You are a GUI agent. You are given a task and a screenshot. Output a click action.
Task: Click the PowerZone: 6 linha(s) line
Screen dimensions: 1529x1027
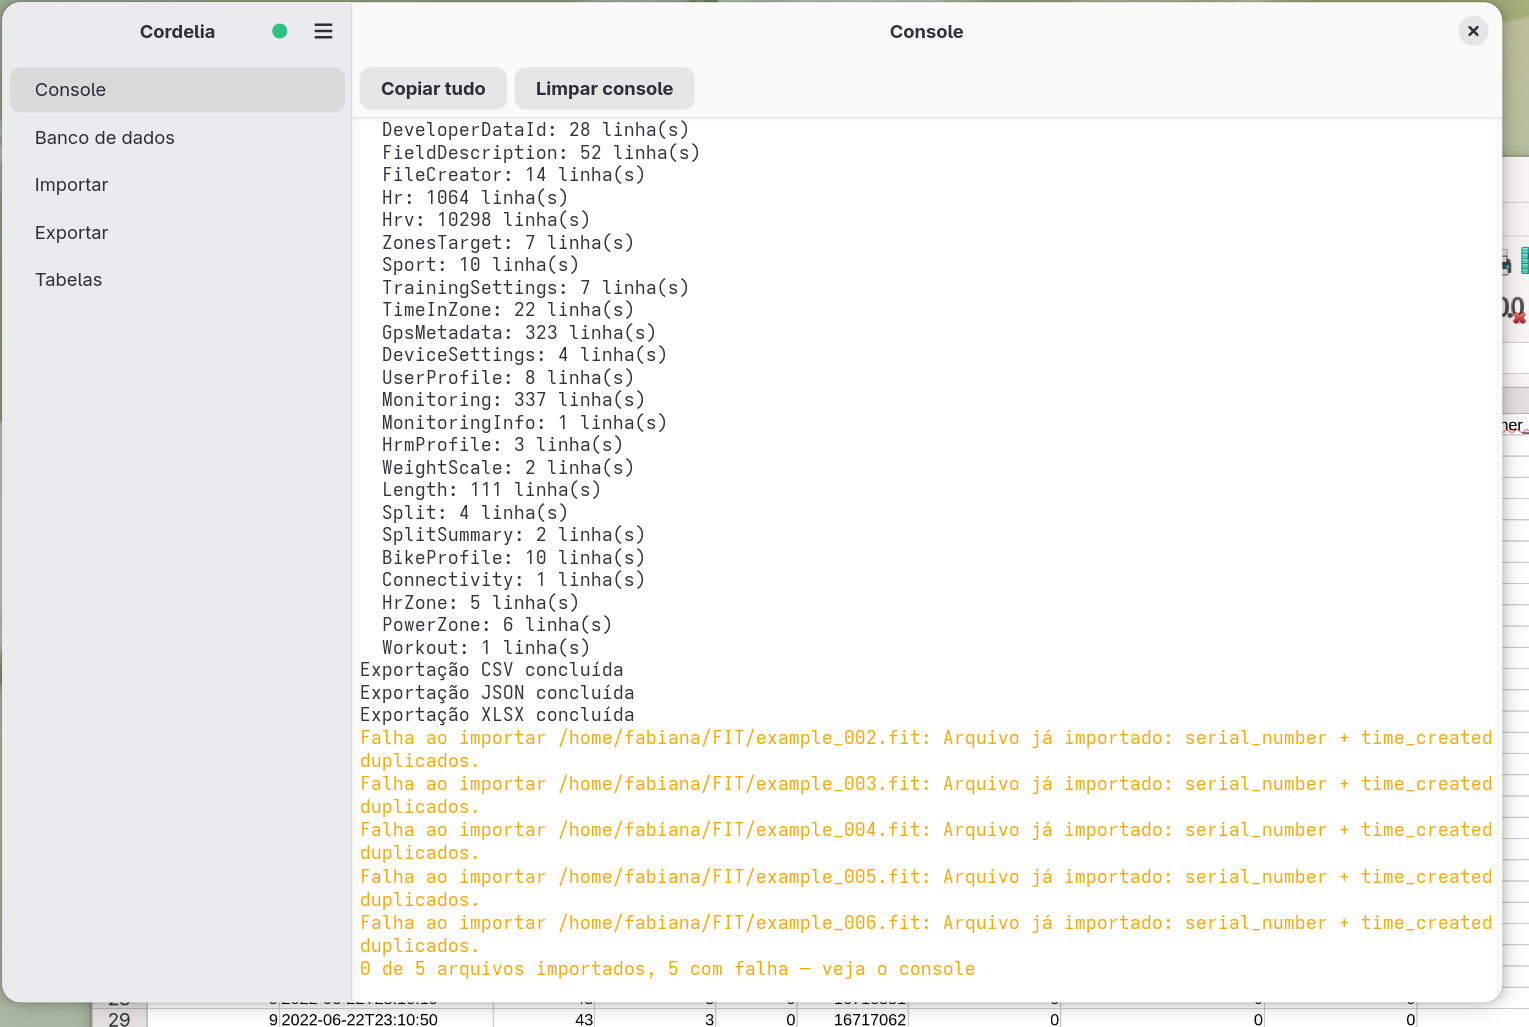497,625
